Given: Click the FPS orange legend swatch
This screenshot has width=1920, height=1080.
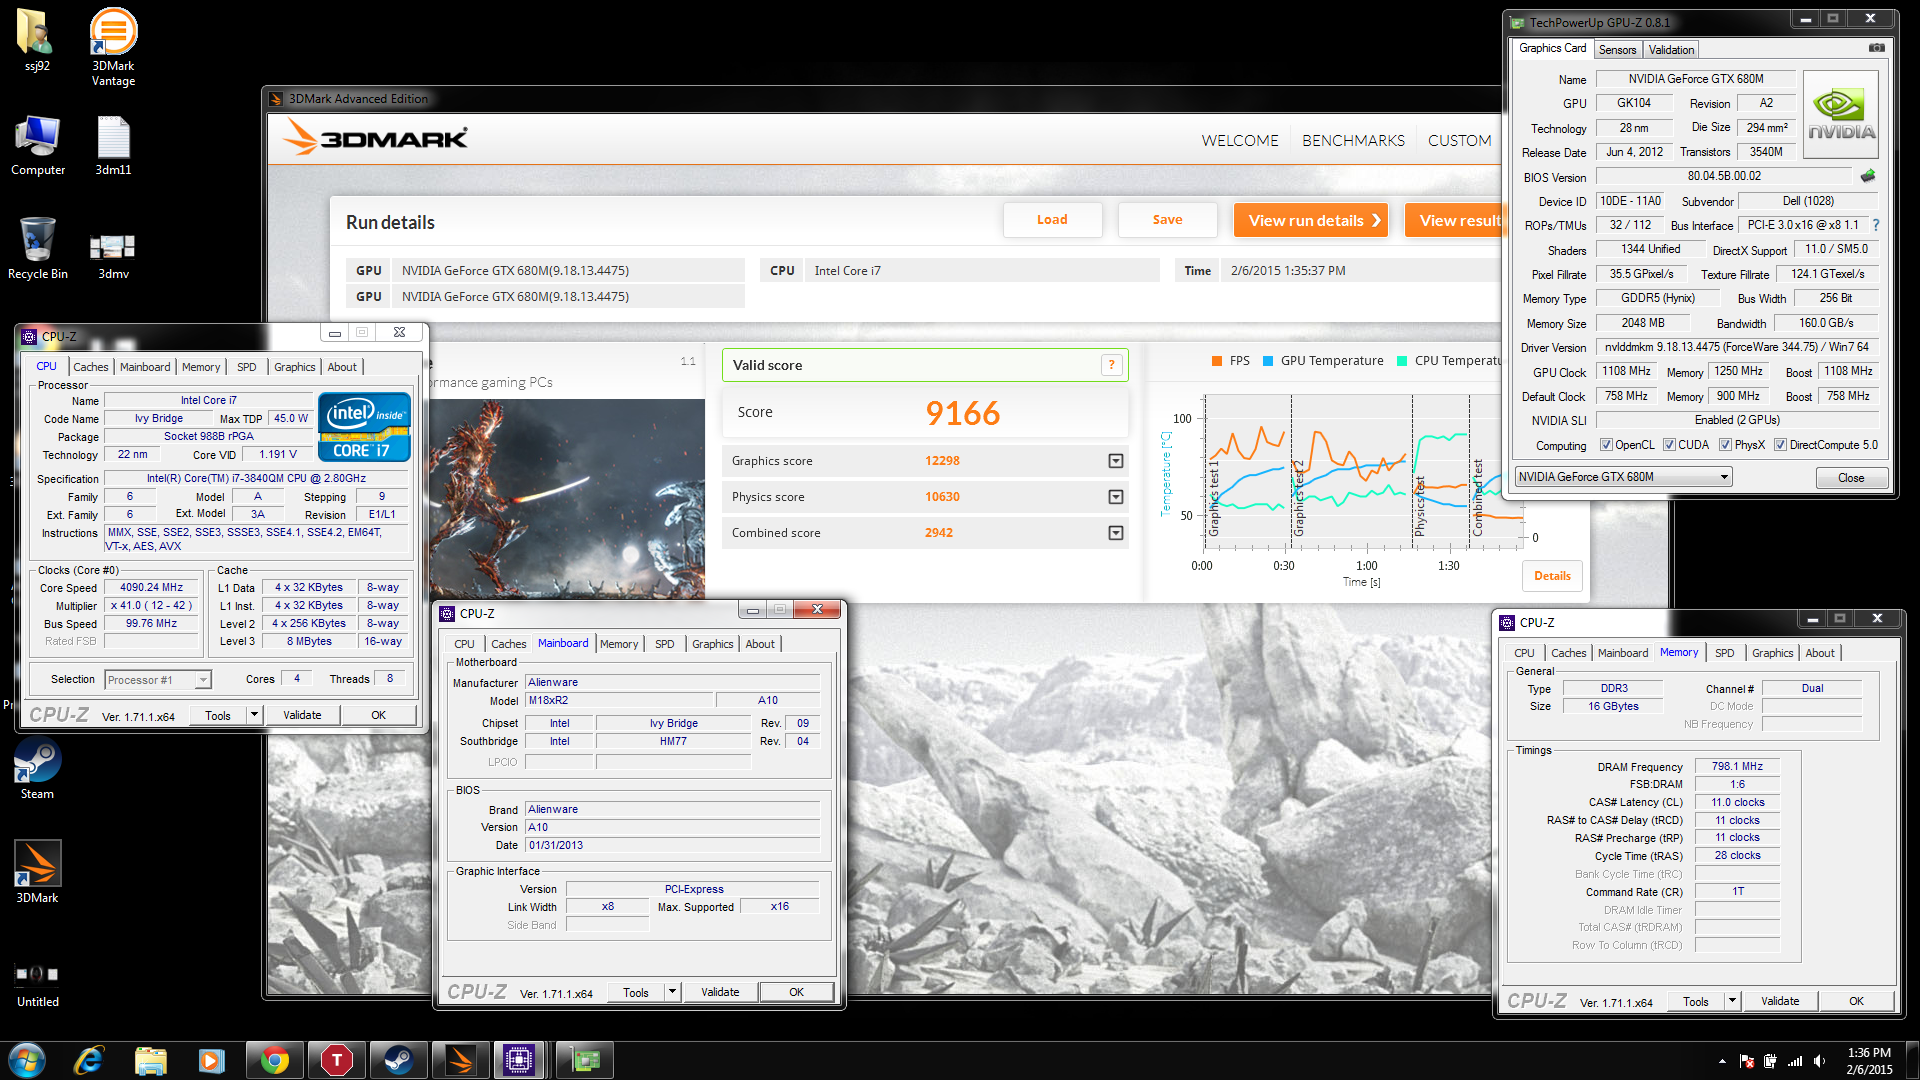Looking at the screenshot, I should [1217, 361].
